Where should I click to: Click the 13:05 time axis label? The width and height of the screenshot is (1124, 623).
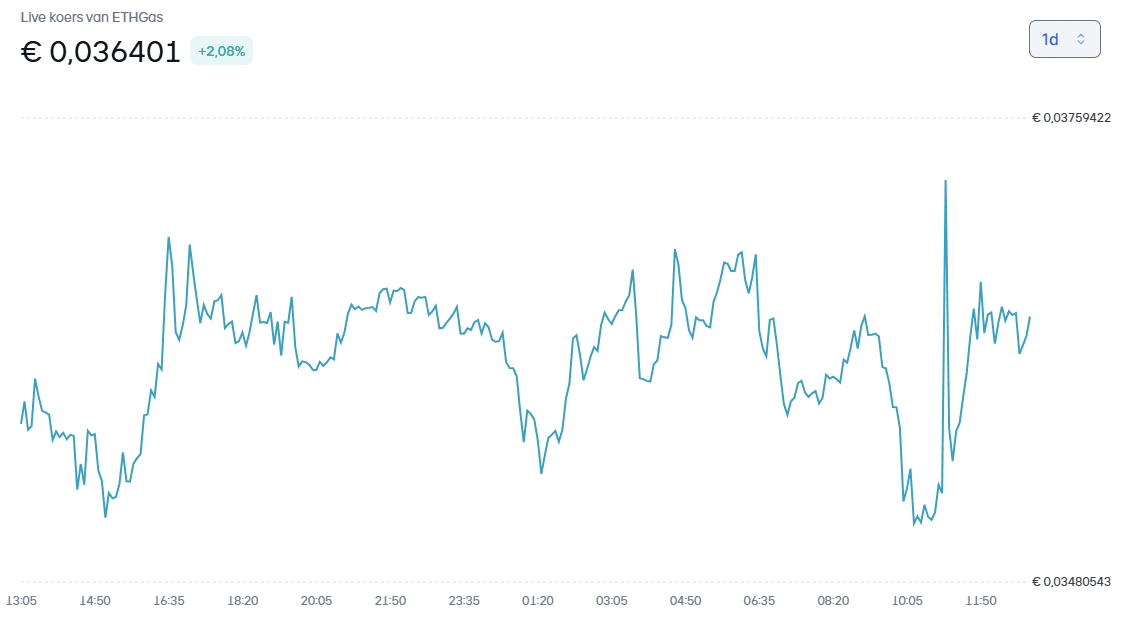(x=22, y=601)
